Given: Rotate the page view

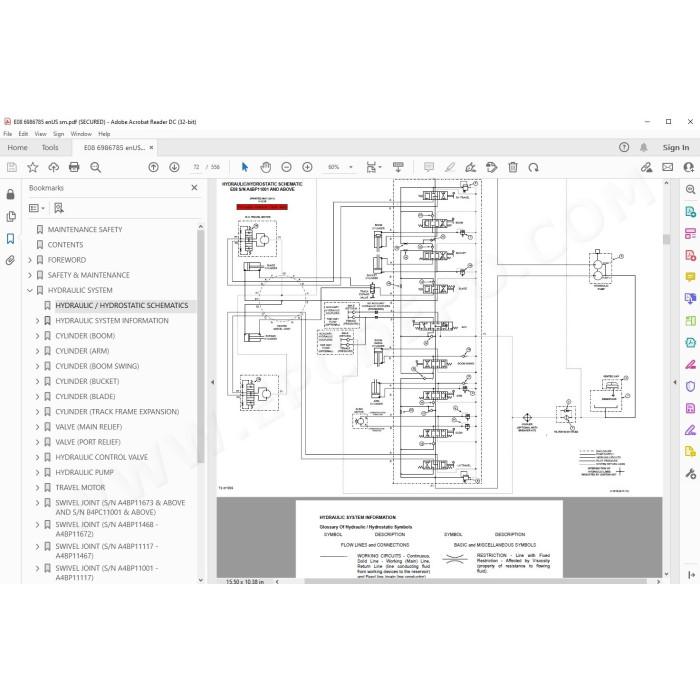Looking at the screenshot, I should 533,167.
